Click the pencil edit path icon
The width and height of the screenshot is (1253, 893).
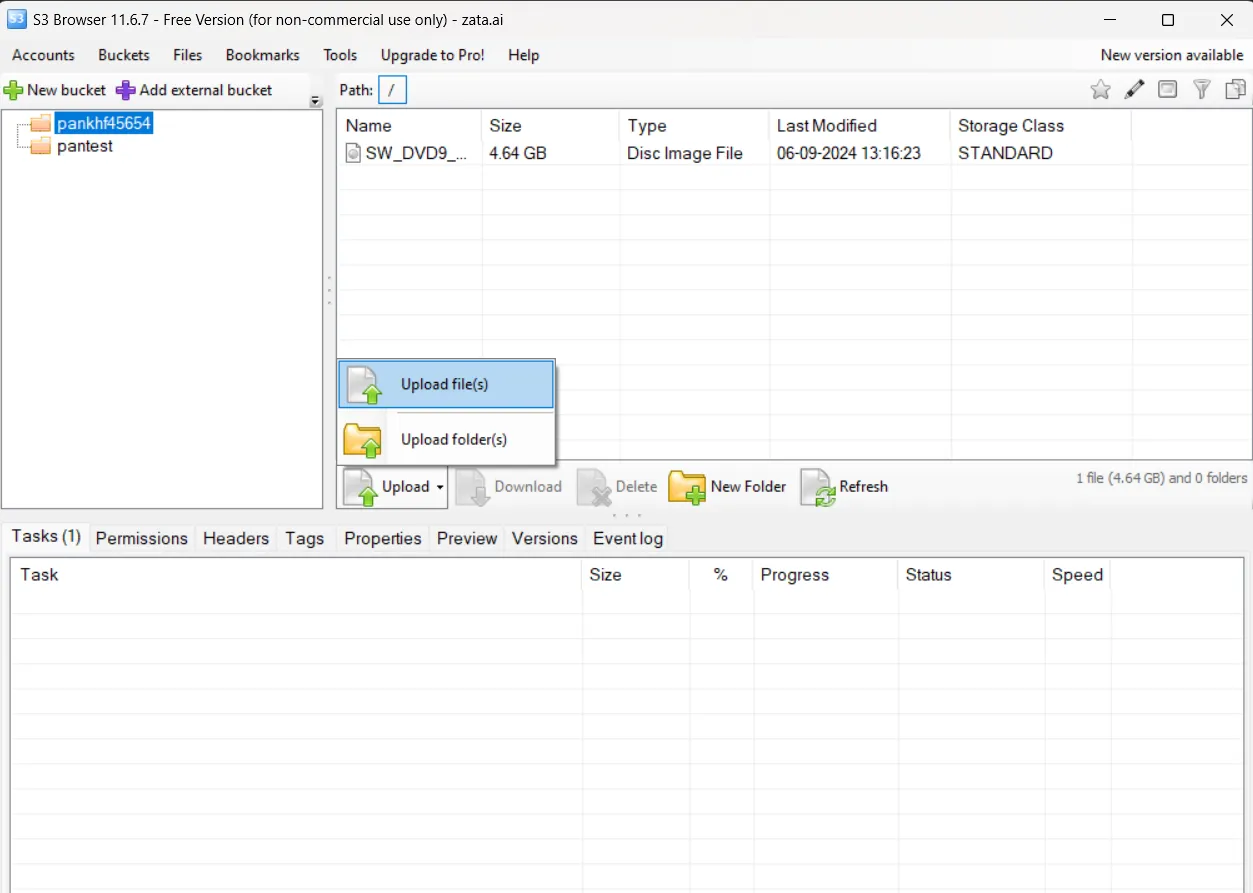(x=1134, y=90)
